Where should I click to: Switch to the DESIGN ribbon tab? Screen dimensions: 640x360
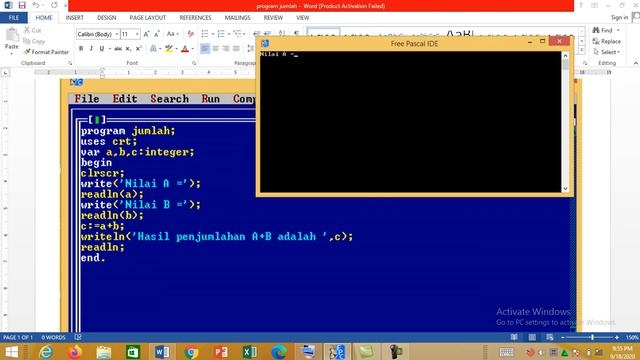click(107, 18)
